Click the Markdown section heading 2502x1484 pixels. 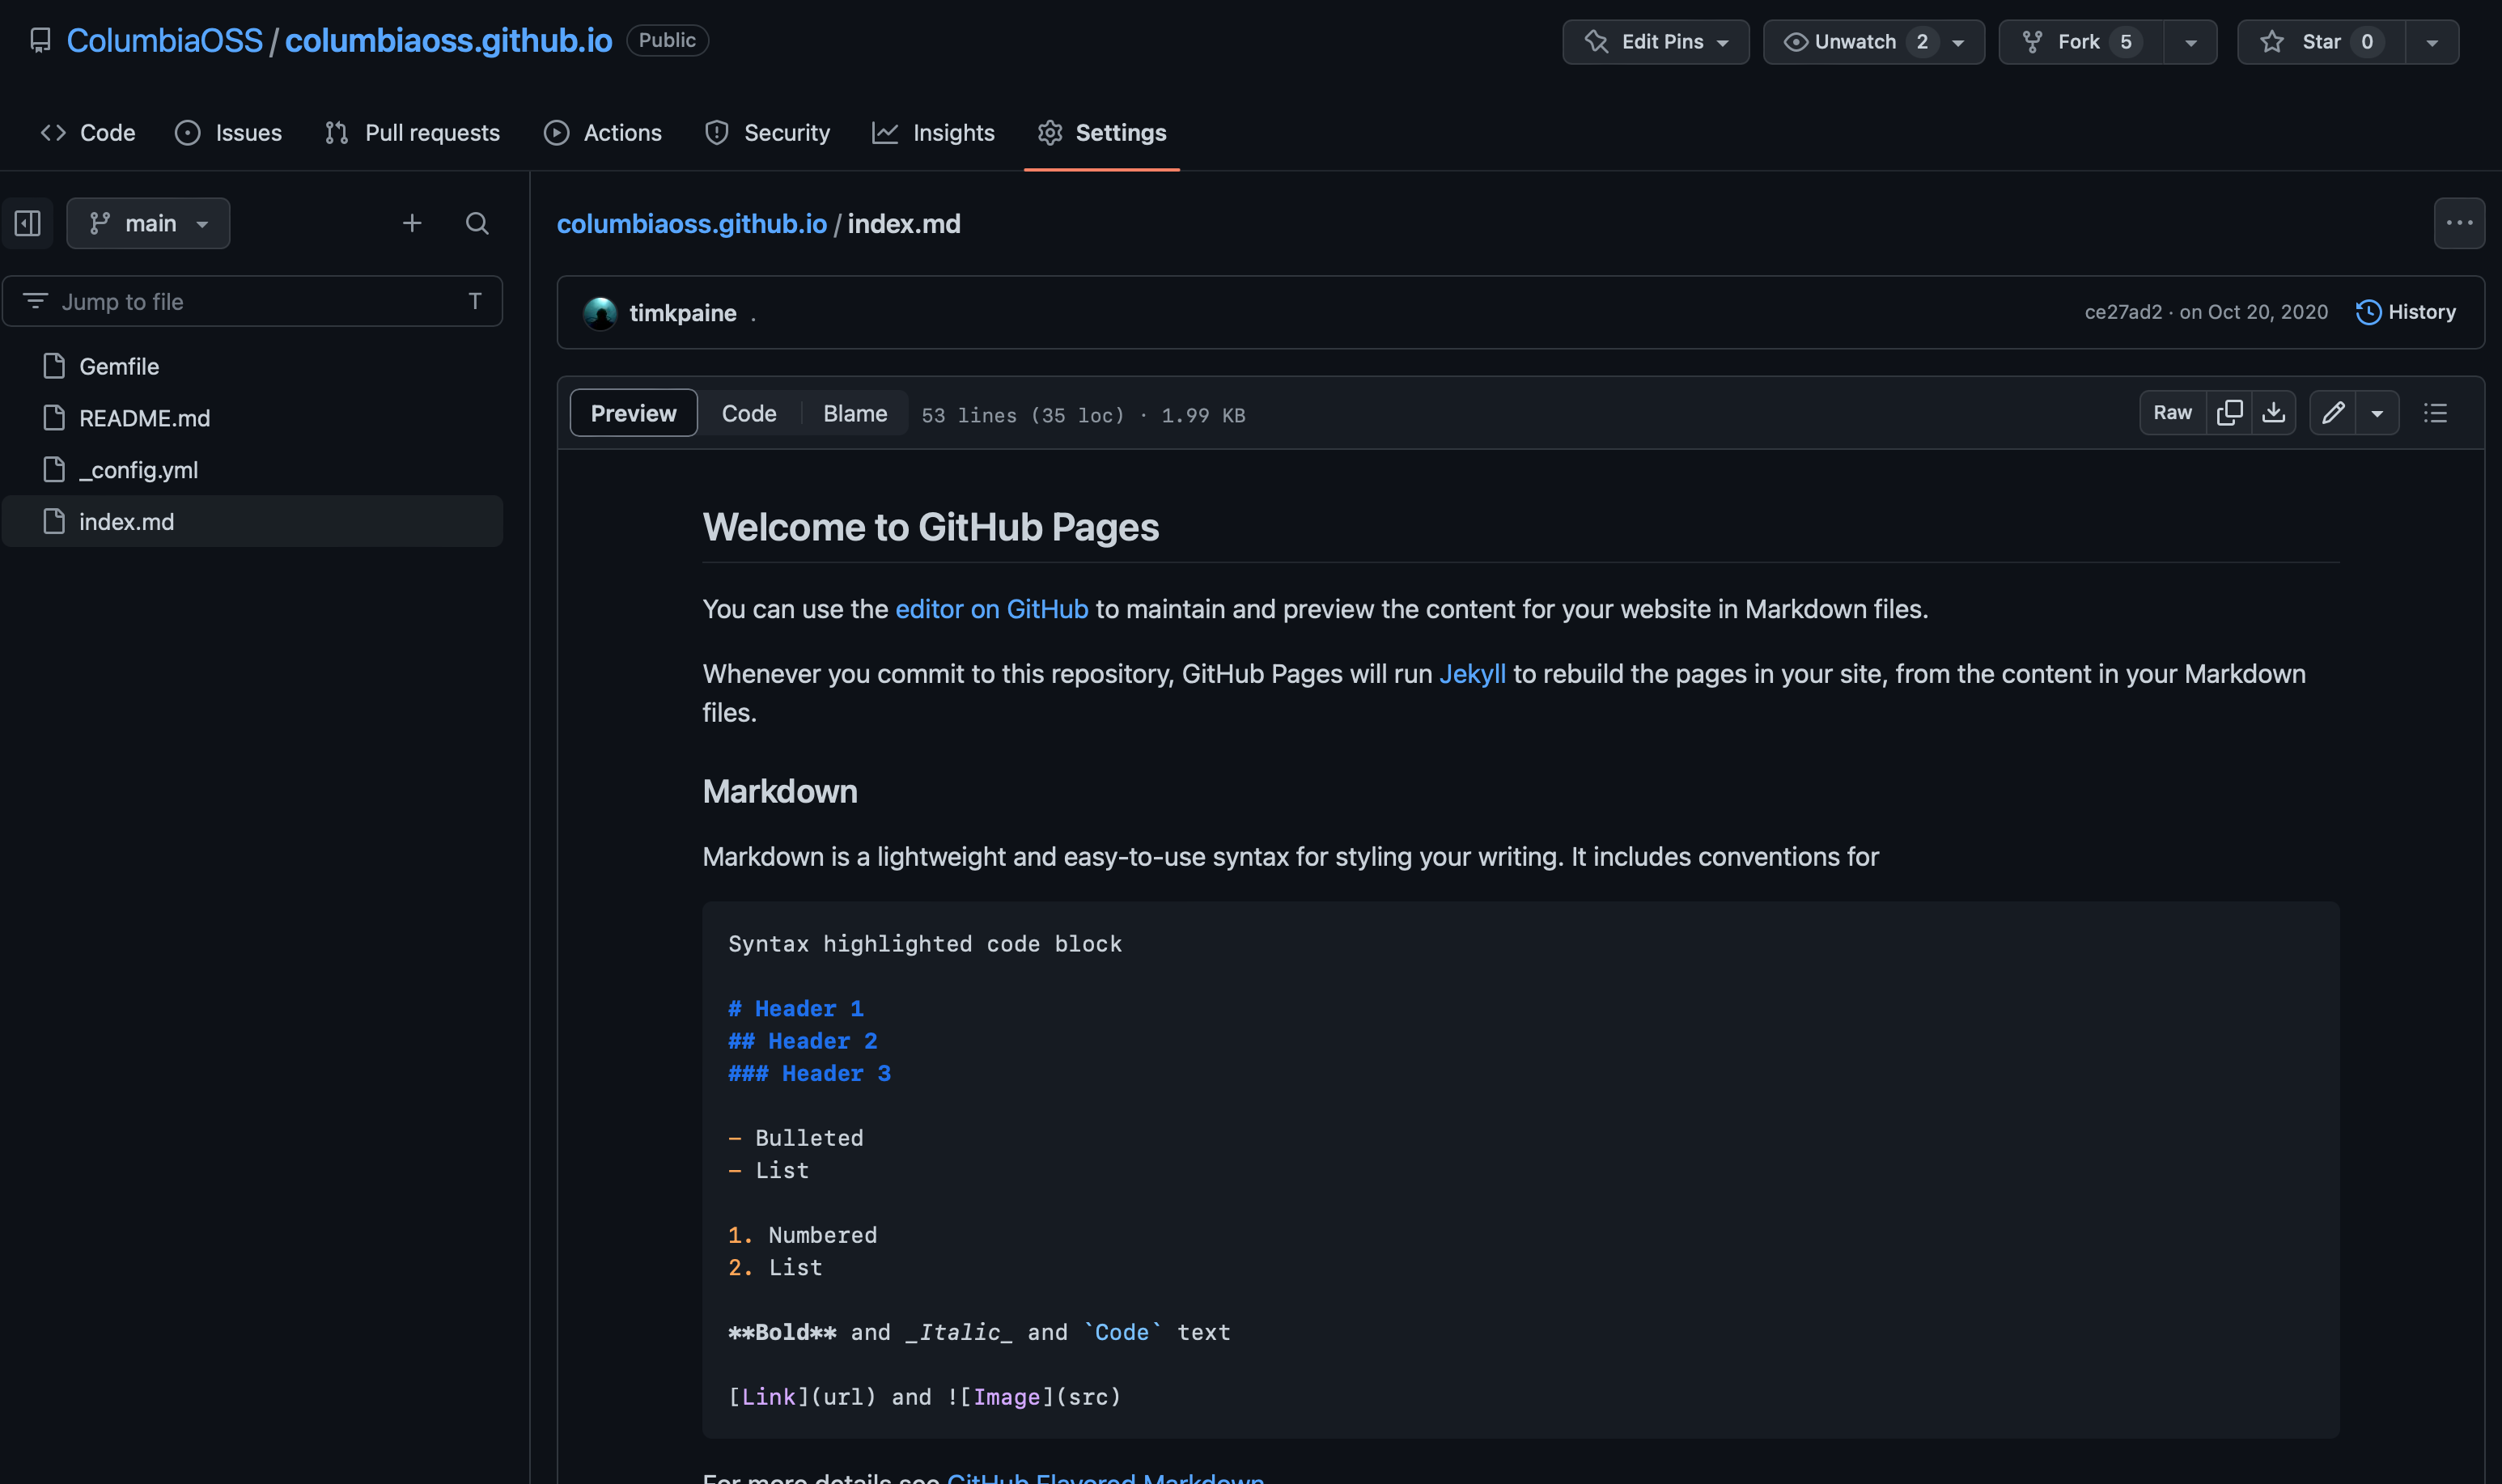pos(780,791)
